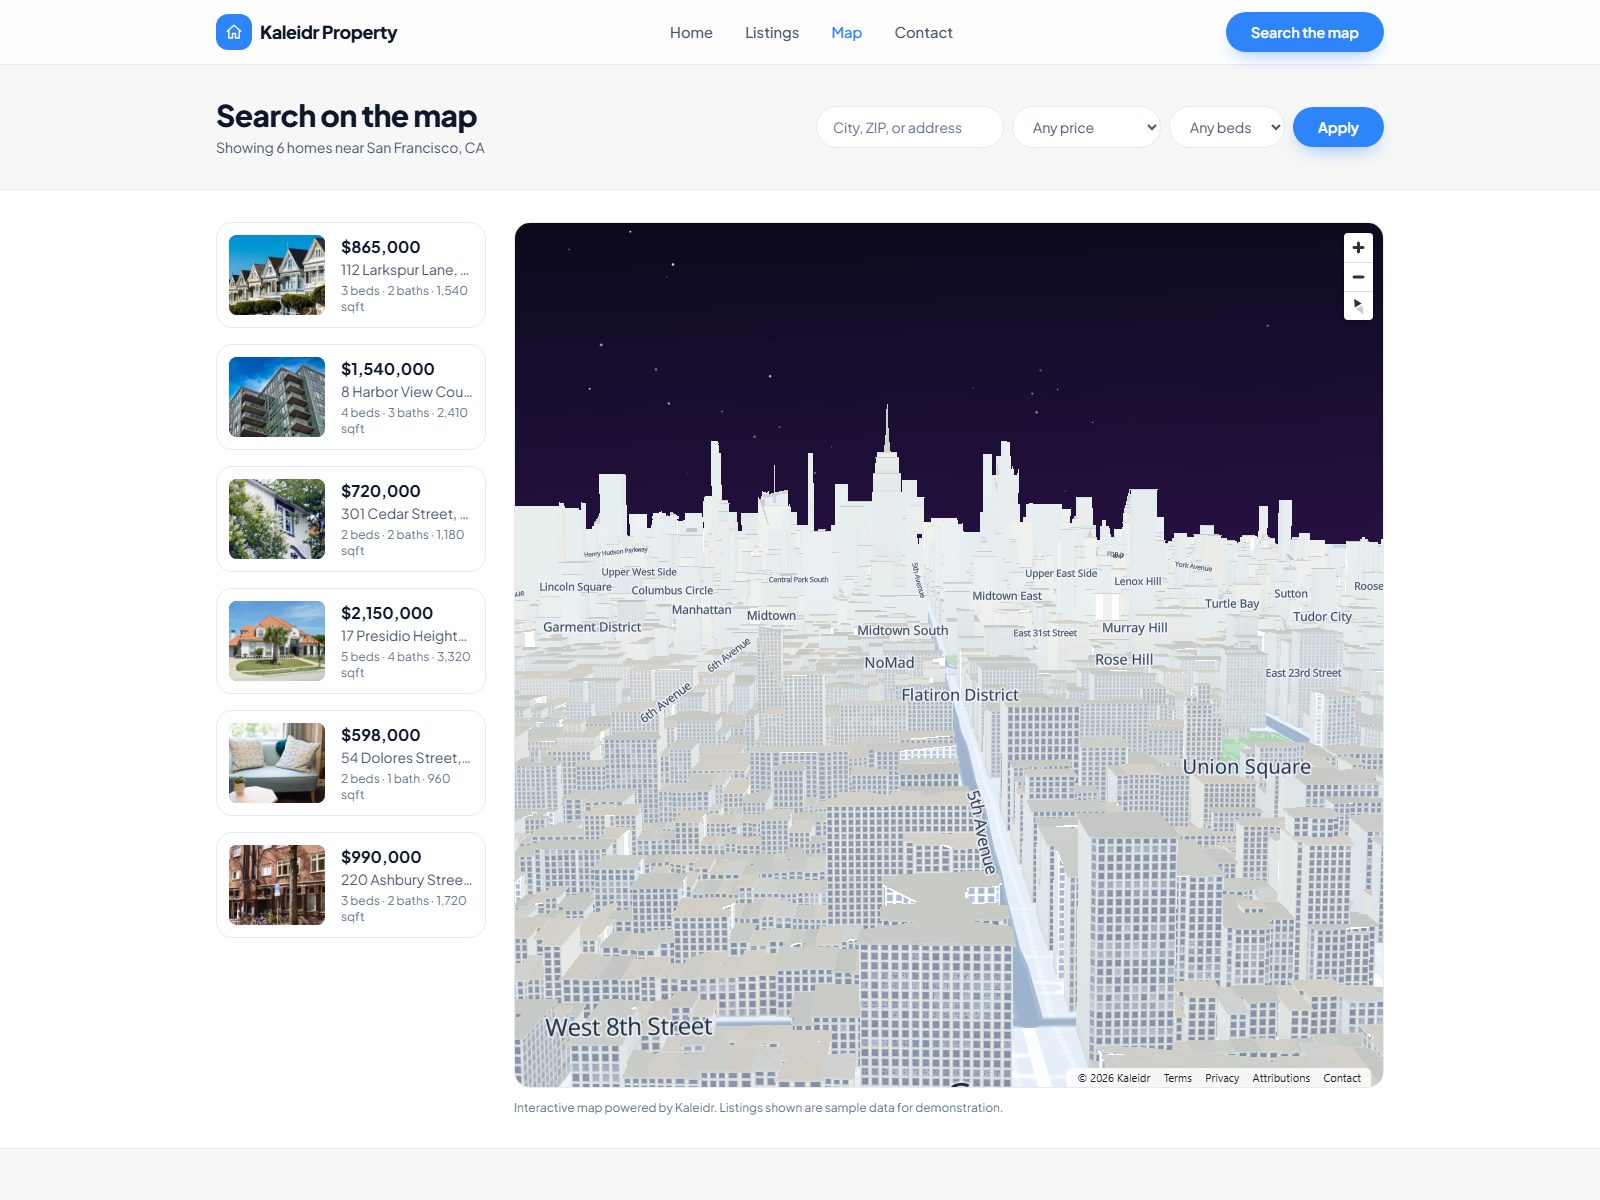
Task: Click the Lincoln Square map label
Action: pyautogui.click(x=575, y=587)
